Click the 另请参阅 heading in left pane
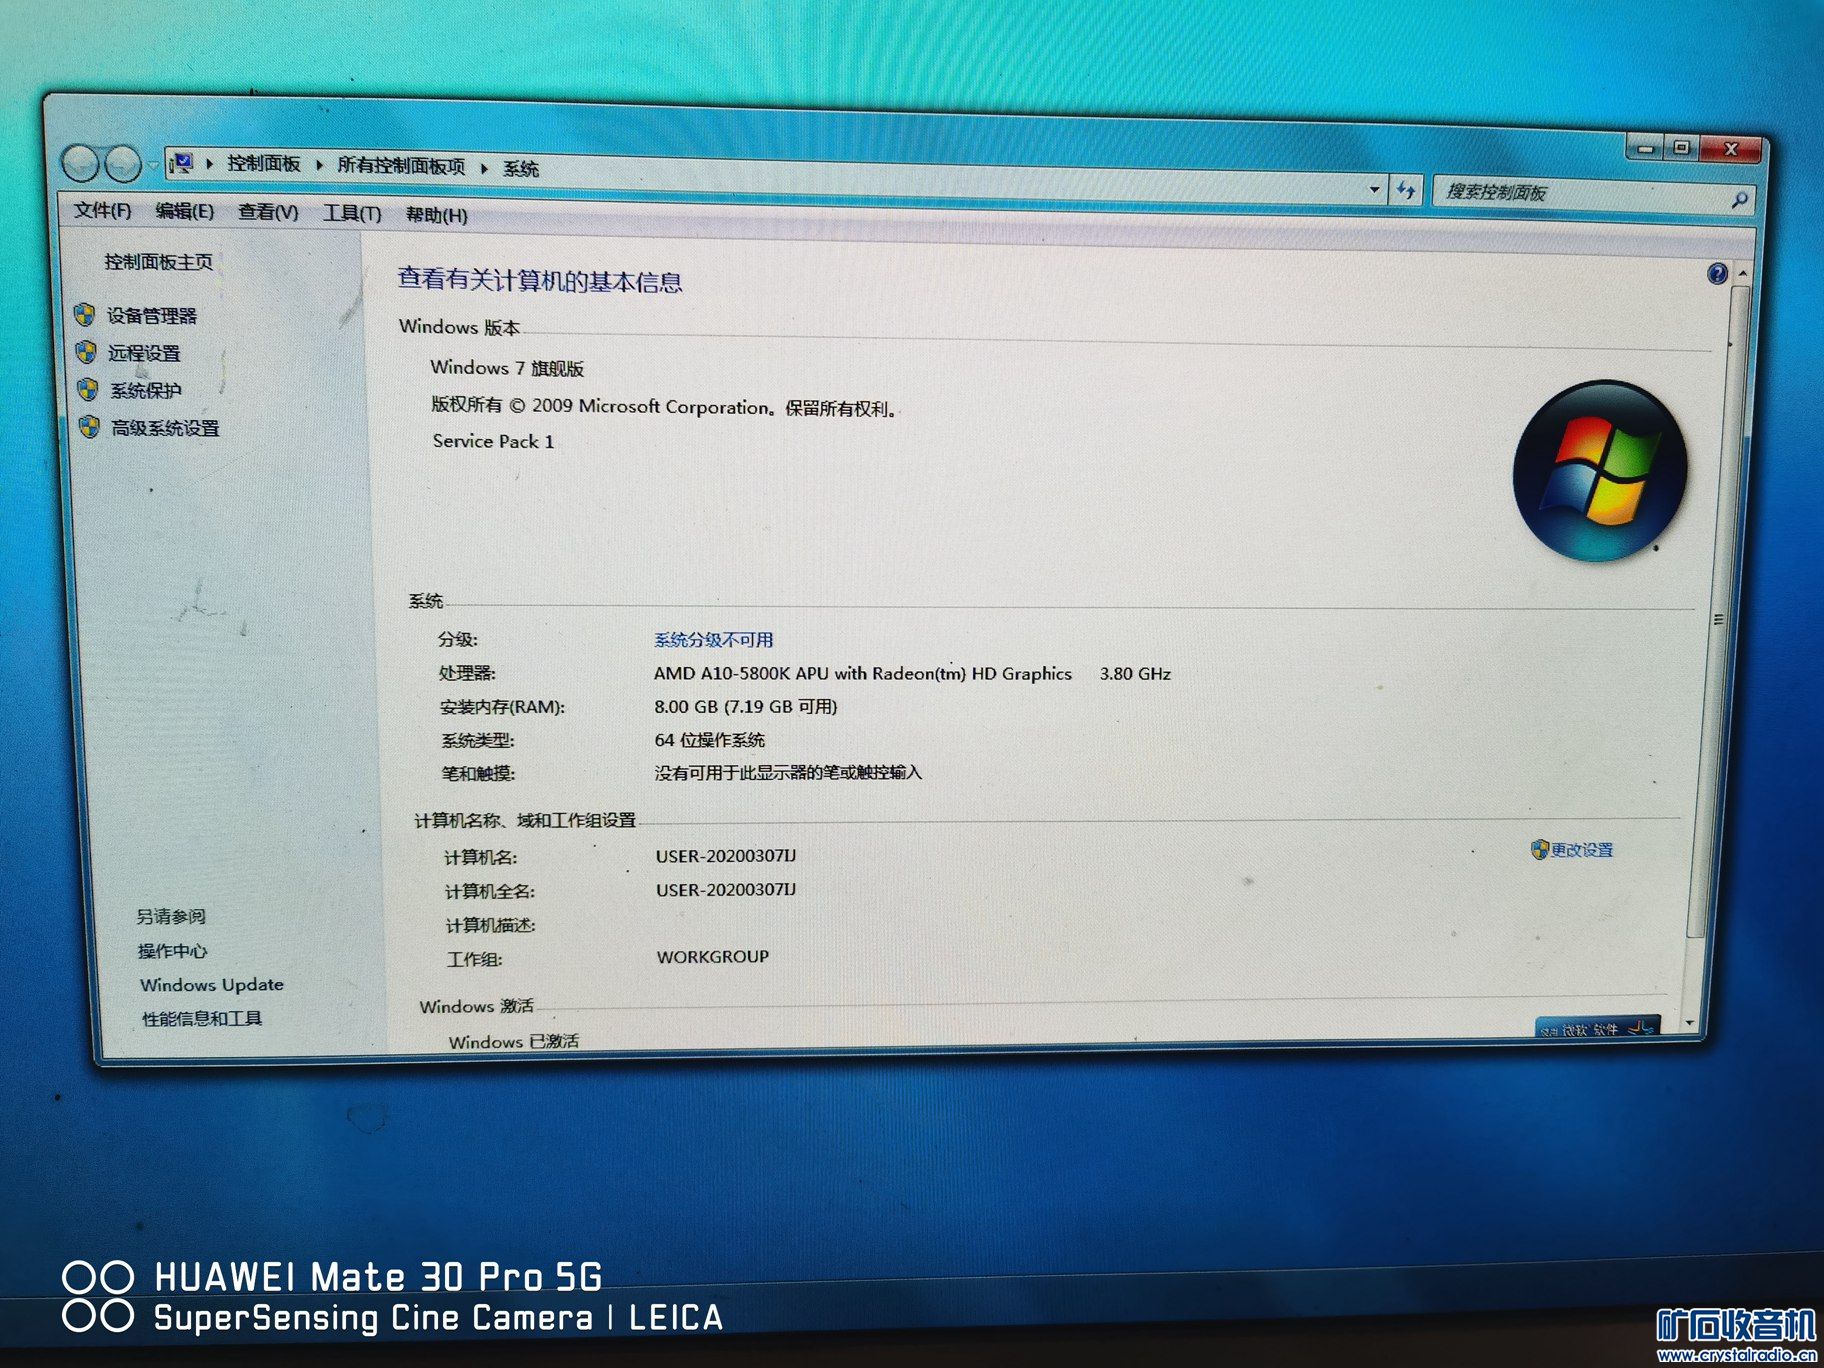Image resolution: width=1824 pixels, height=1368 pixels. (x=171, y=917)
